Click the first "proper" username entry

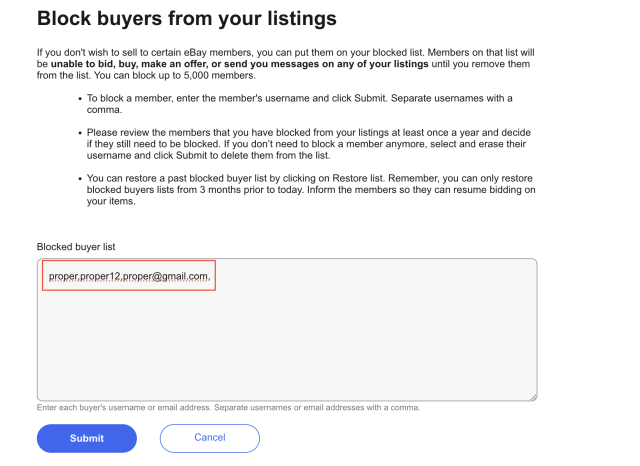point(63,276)
